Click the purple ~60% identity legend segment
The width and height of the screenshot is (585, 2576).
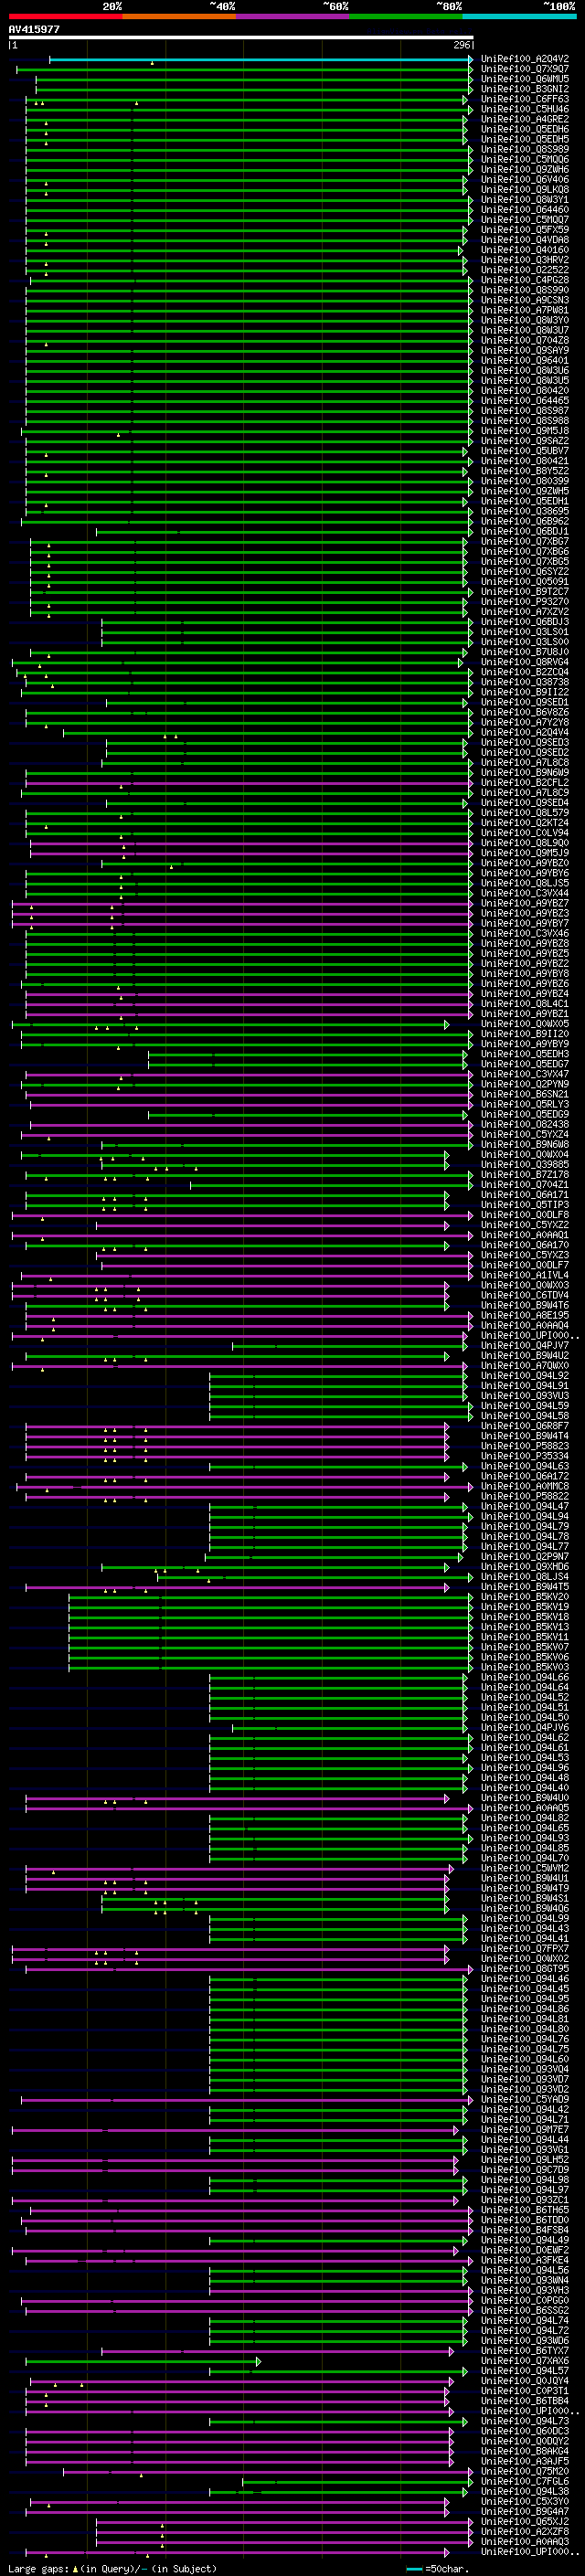coord(293,16)
